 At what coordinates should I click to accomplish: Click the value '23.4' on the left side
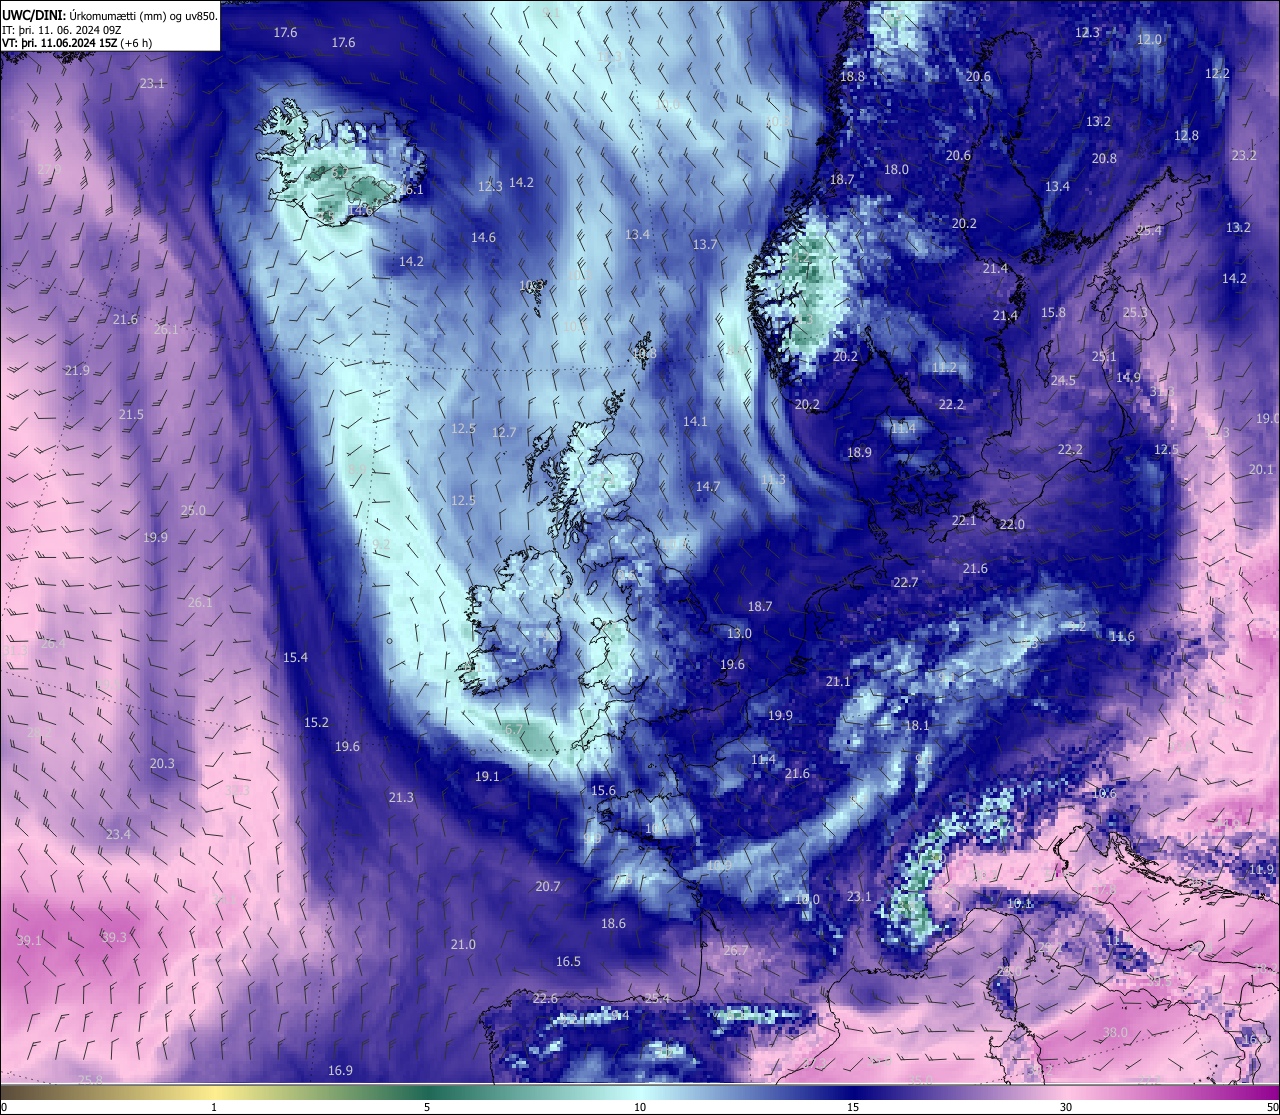click(x=118, y=835)
